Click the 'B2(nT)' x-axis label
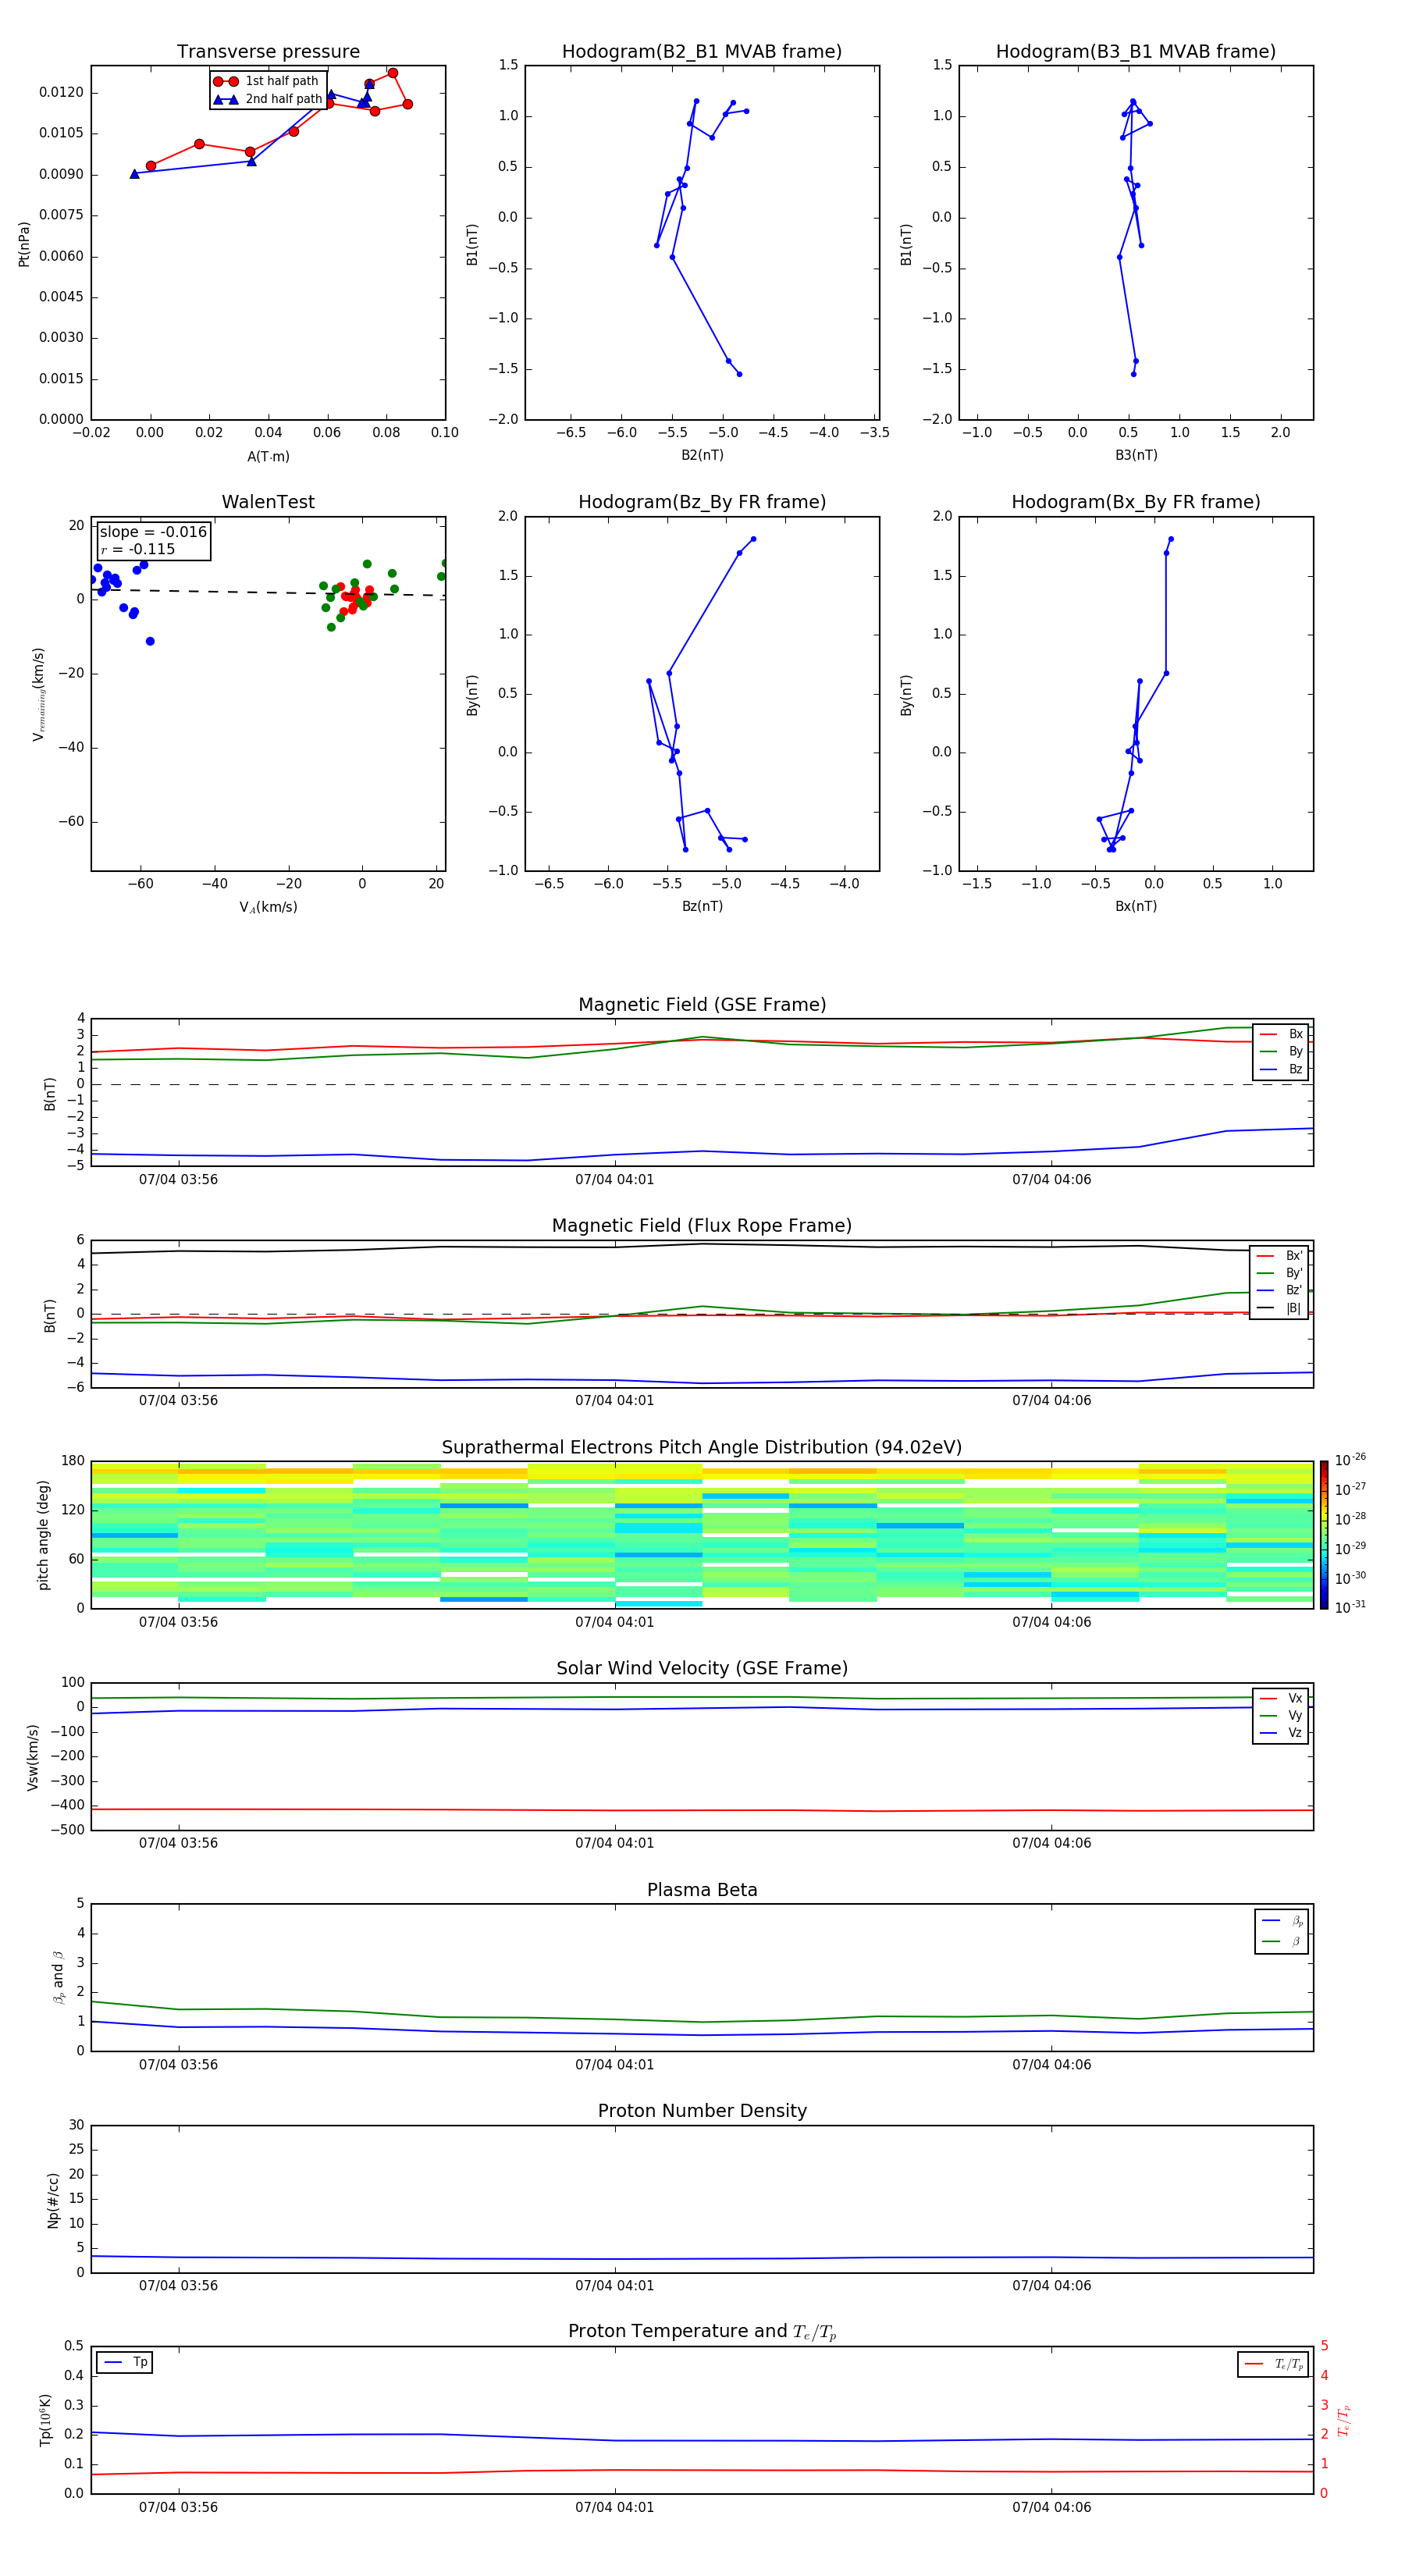Image resolution: width=1405 pixels, height=2576 pixels. click(702, 455)
